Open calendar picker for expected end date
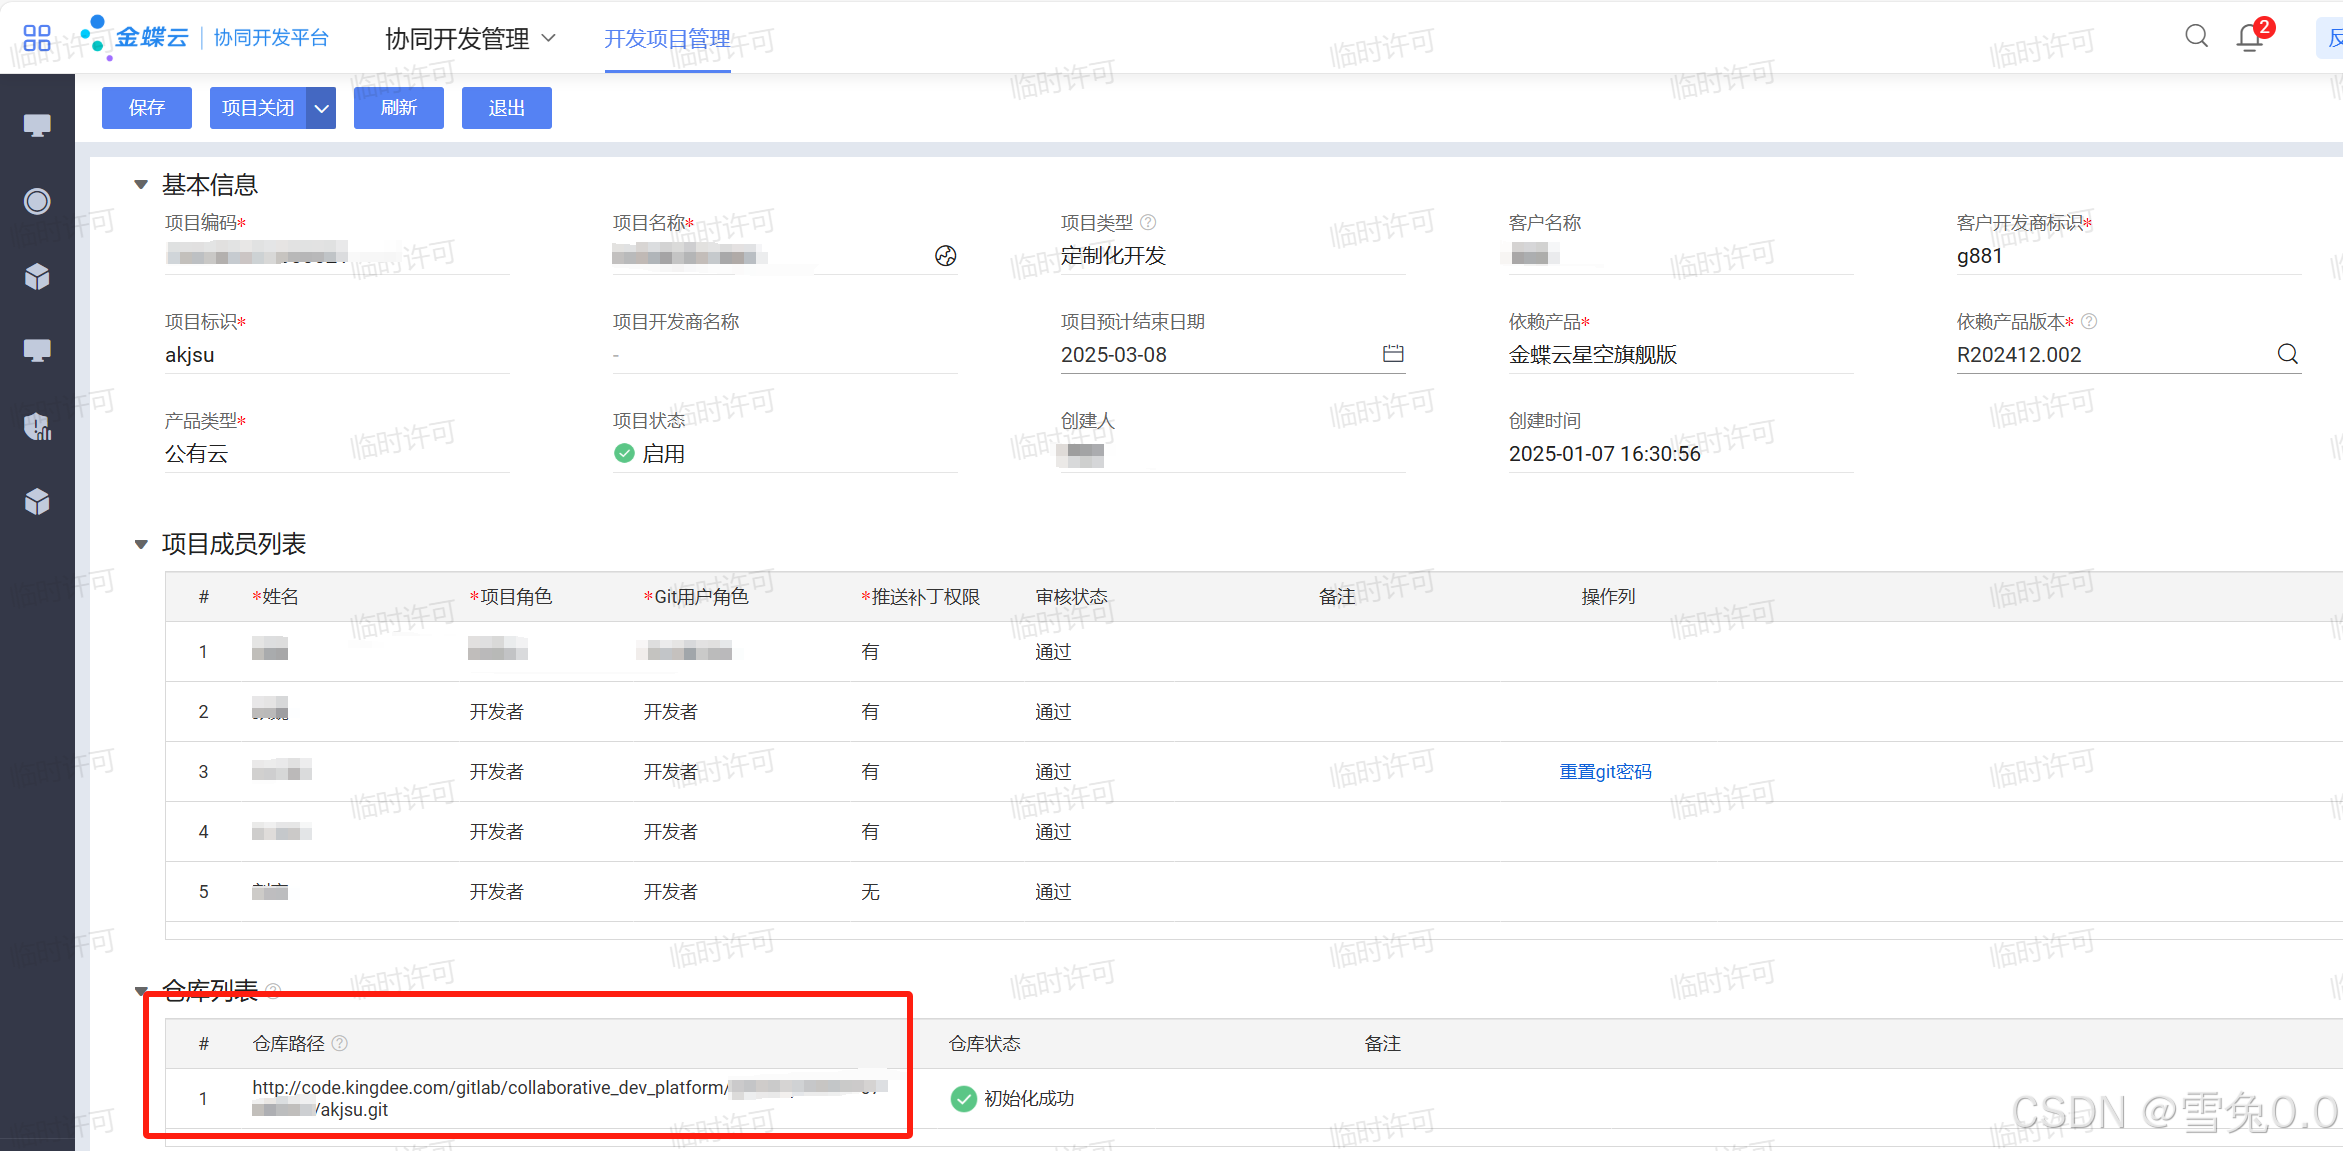 (x=1393, y=354)
